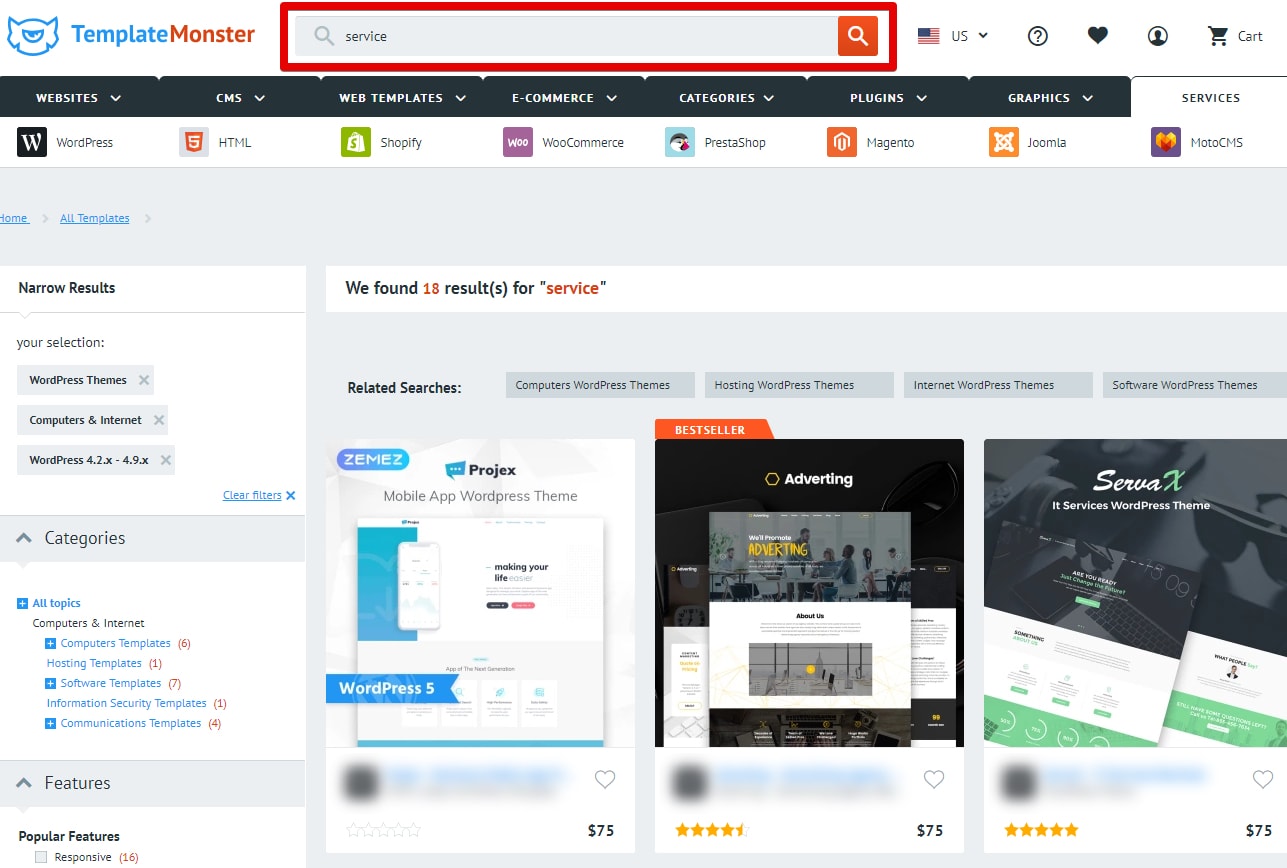Screen dimensions: 1287x868
Task: Open the ServaX IT Services theme thumbnail
Action: [x=1135, y=593]
